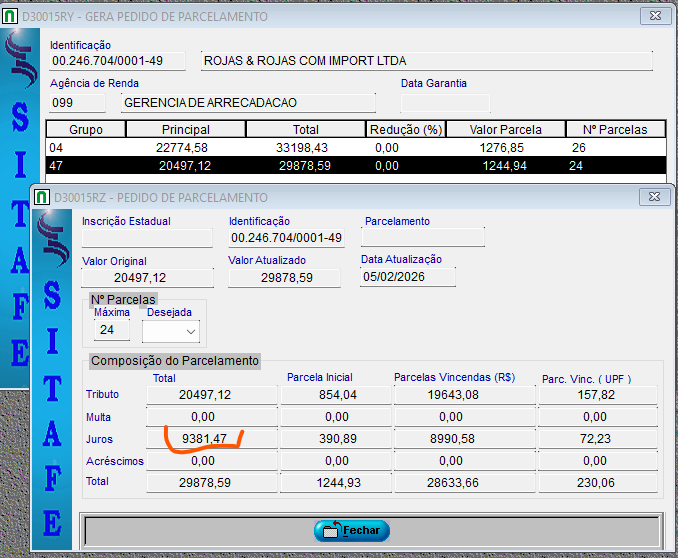The height and width of the screenshot is (558, 678).
Task: Click the Agência de Renda code field
Action: click(77, 102)
